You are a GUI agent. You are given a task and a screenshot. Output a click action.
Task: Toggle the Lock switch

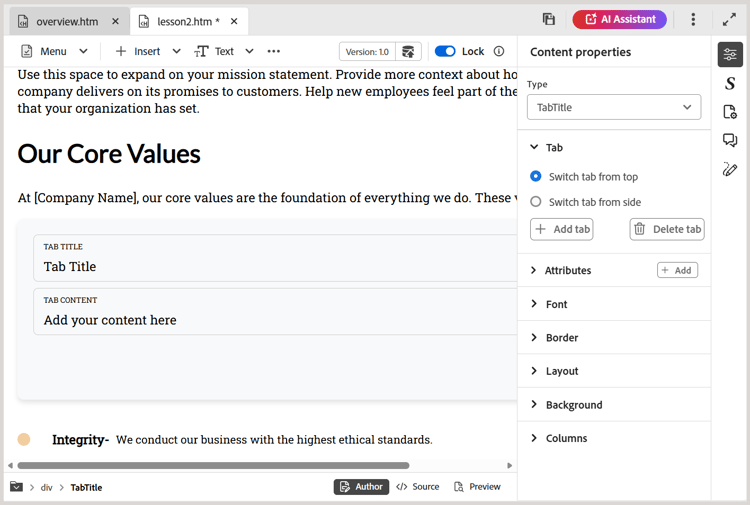446,51
